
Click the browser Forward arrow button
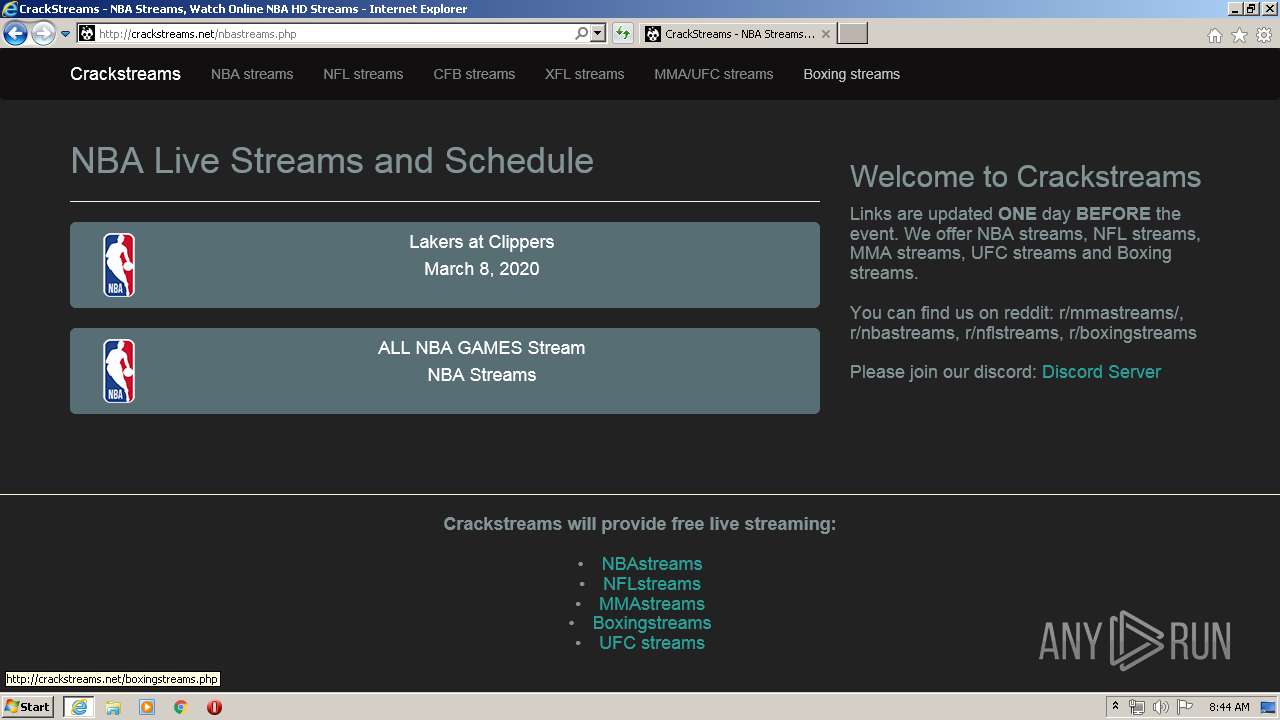point(43,34)
